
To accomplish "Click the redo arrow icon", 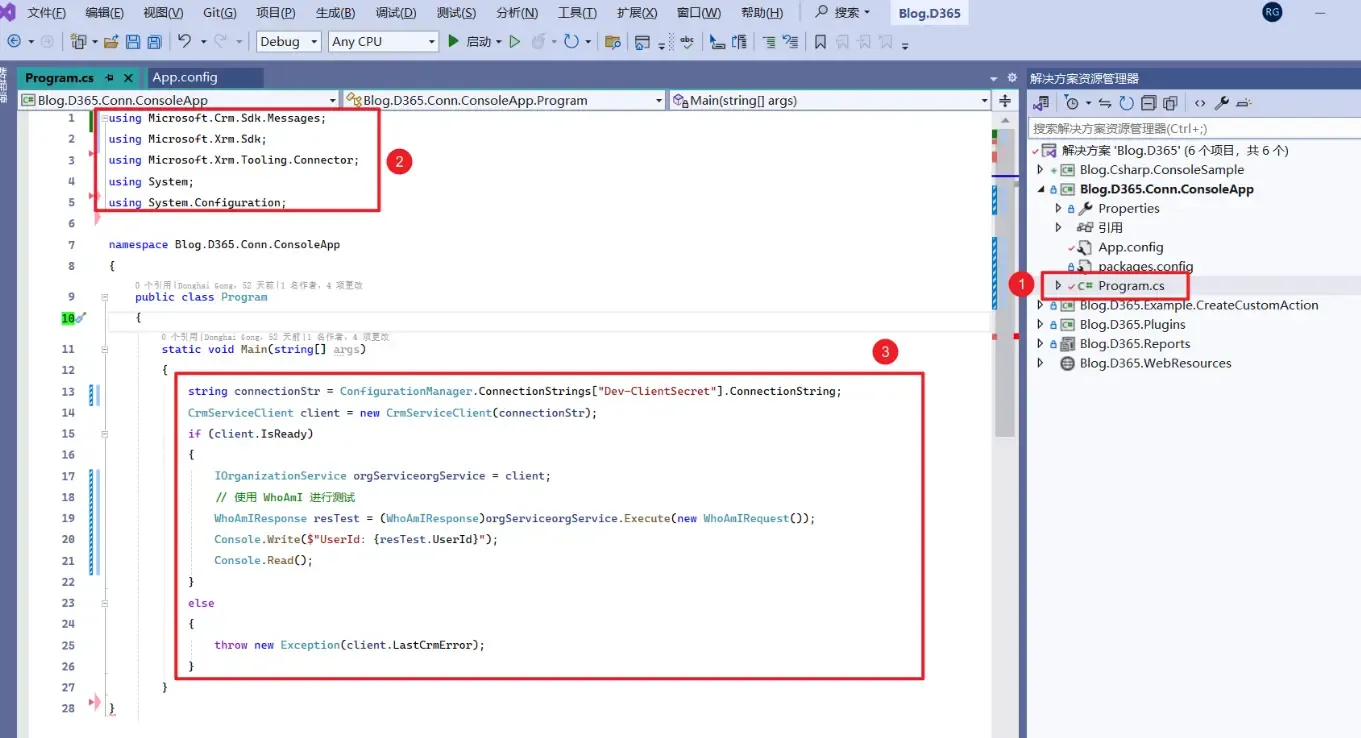I will 221,42.
